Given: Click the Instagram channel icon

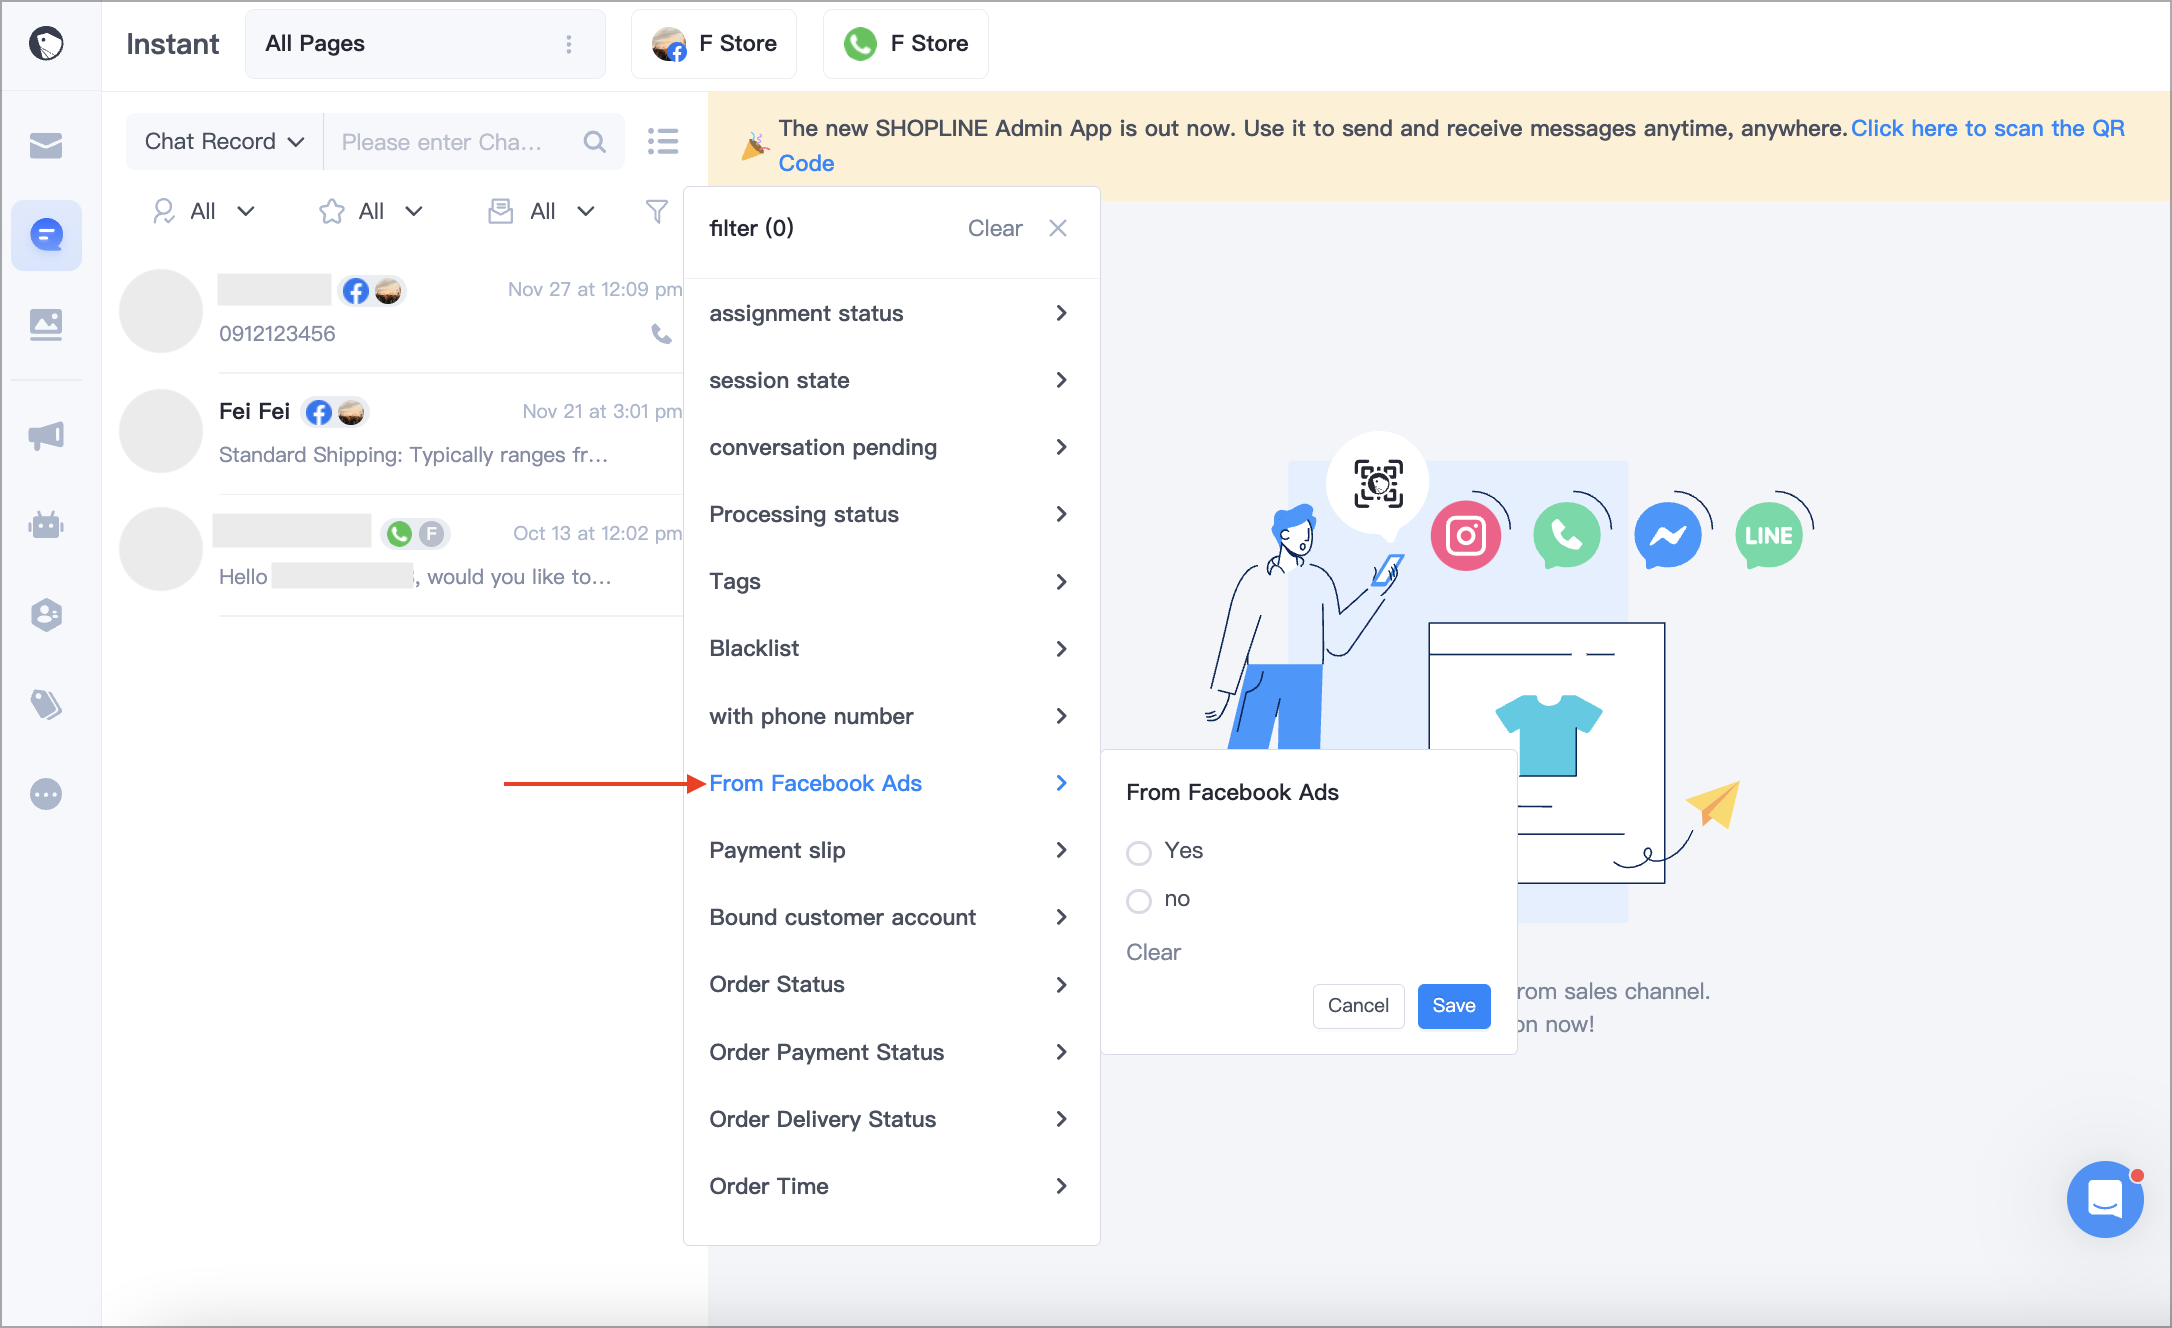Looking at the screenshot, I should click(1465, 536).
